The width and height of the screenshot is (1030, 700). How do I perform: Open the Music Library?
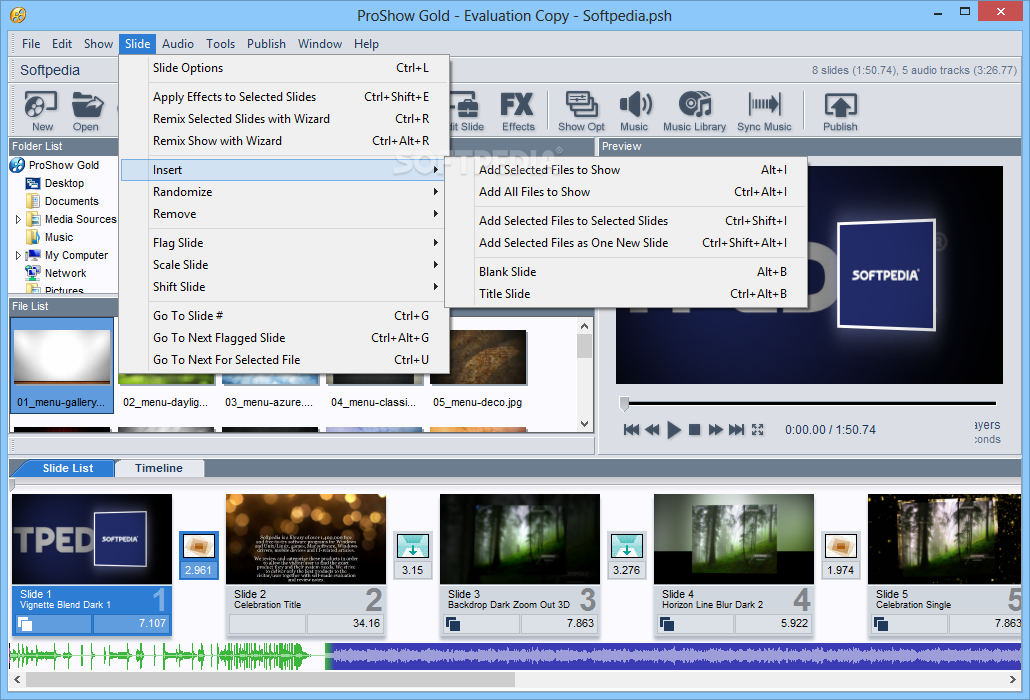(x=694, y=111)
